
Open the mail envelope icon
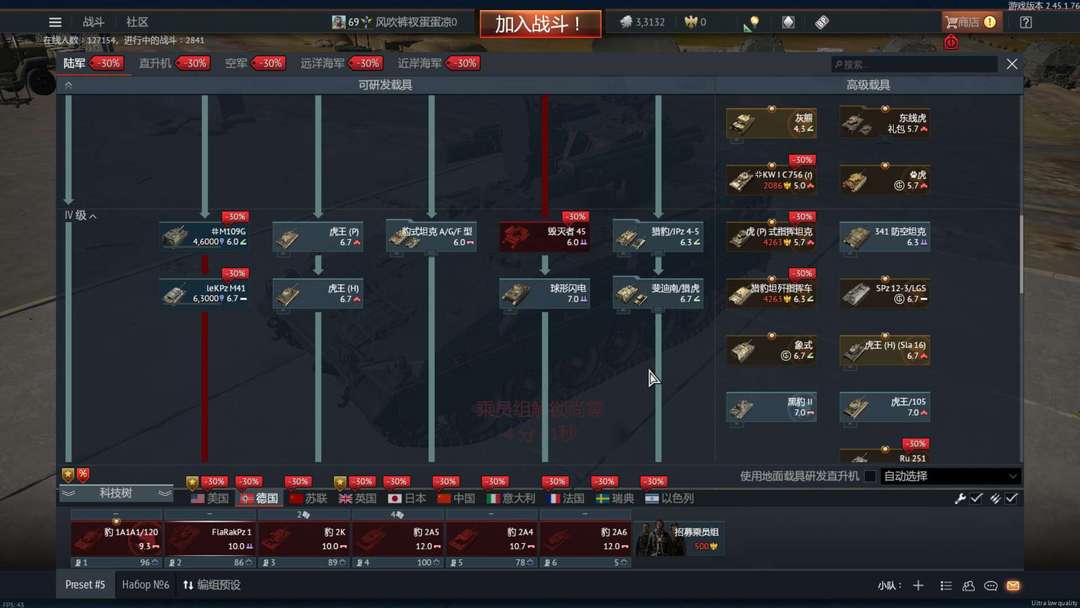[x=1012, y=585]
